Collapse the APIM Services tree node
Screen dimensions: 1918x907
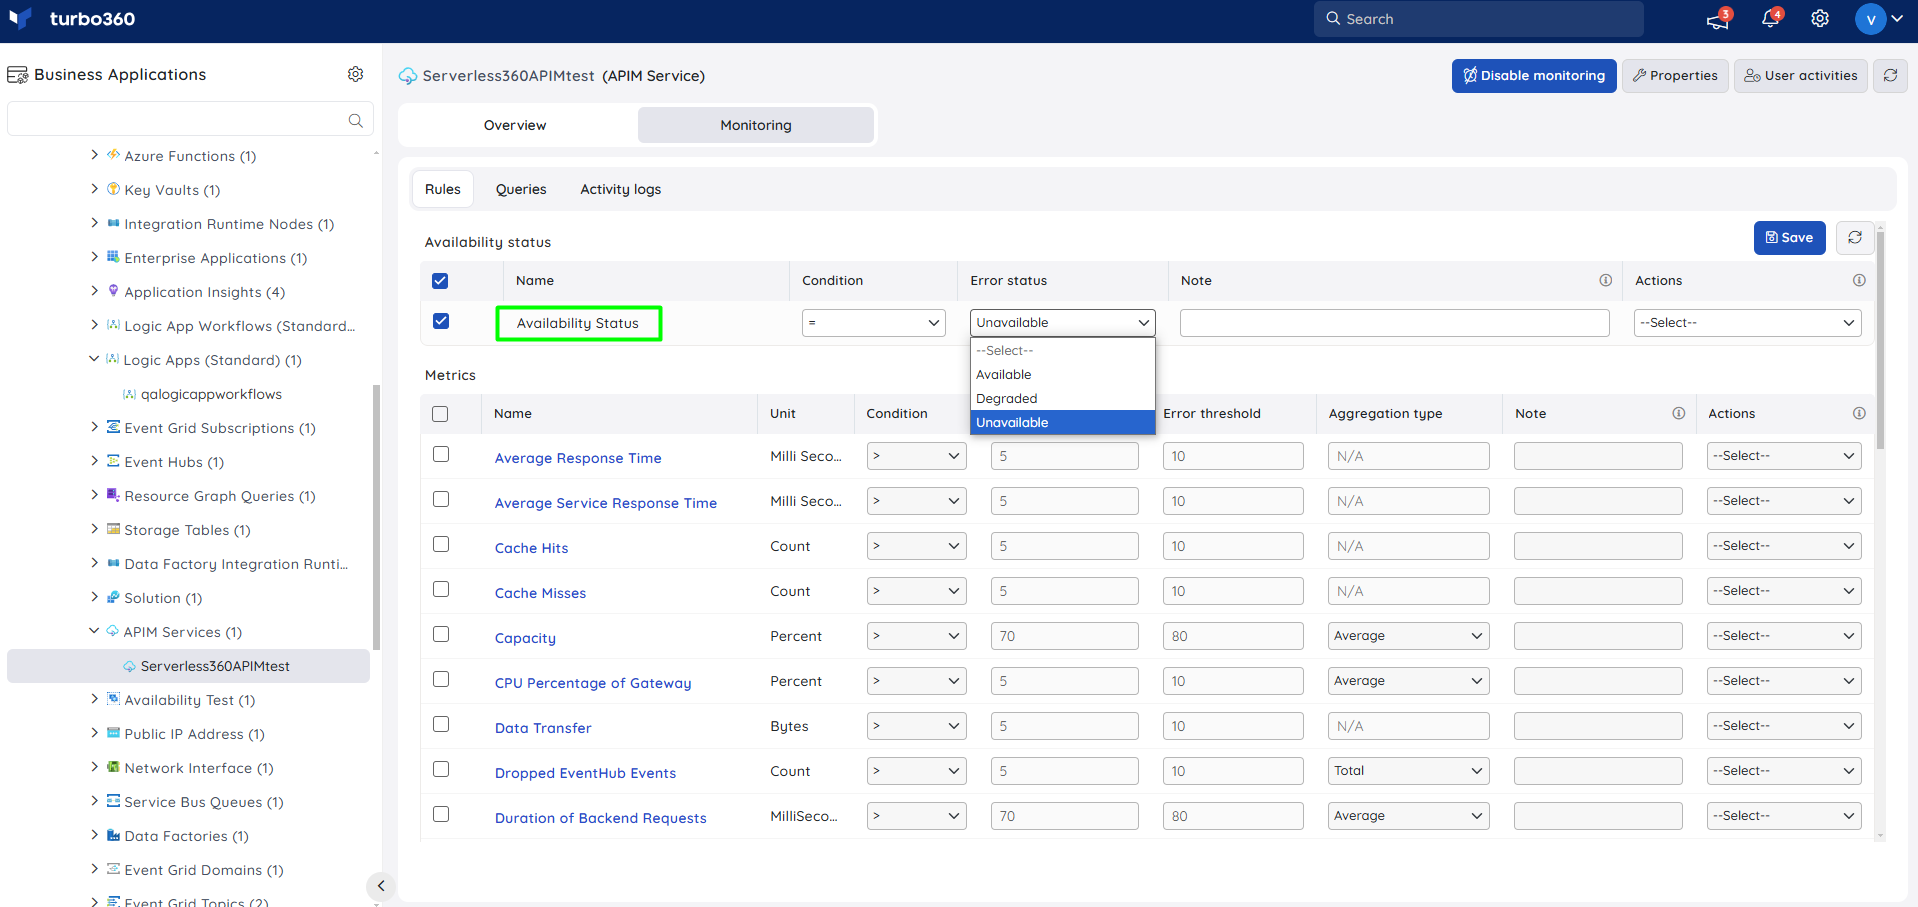[94, 631]
